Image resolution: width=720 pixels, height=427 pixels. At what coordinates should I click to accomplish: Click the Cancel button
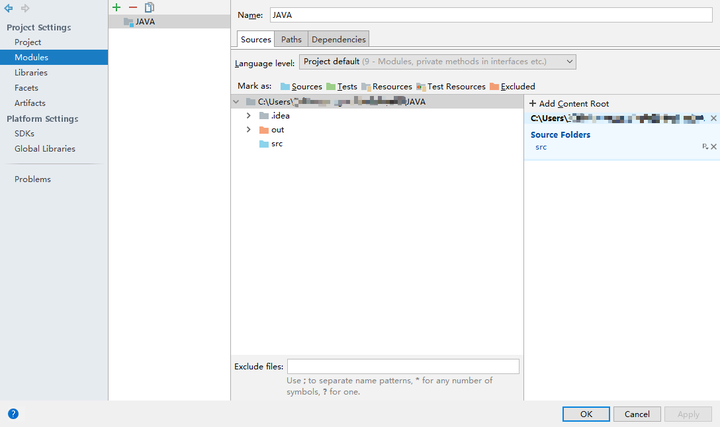[x=637, y=414]
